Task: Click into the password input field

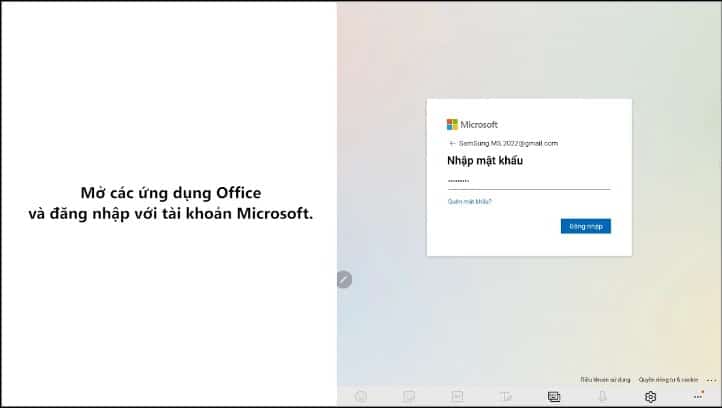Action: tap(529, 181)
